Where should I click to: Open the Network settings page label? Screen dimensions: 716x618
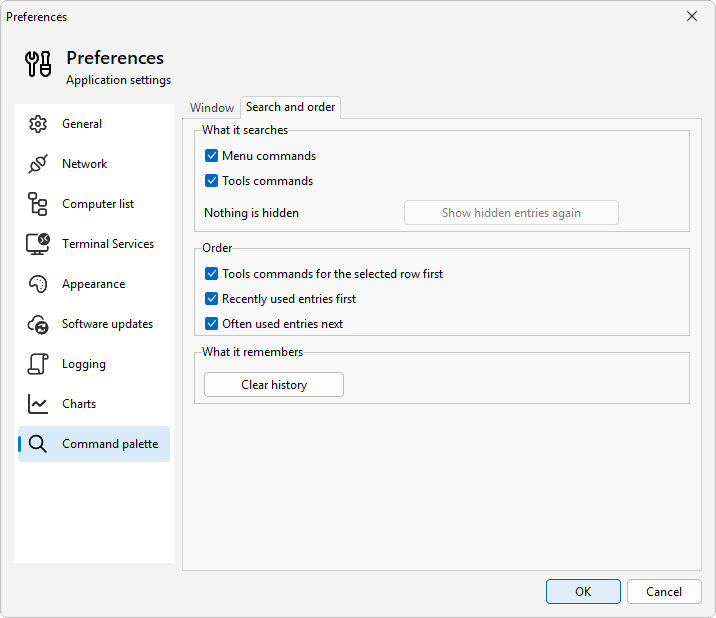pyautogui.click(x=84, y=164)
